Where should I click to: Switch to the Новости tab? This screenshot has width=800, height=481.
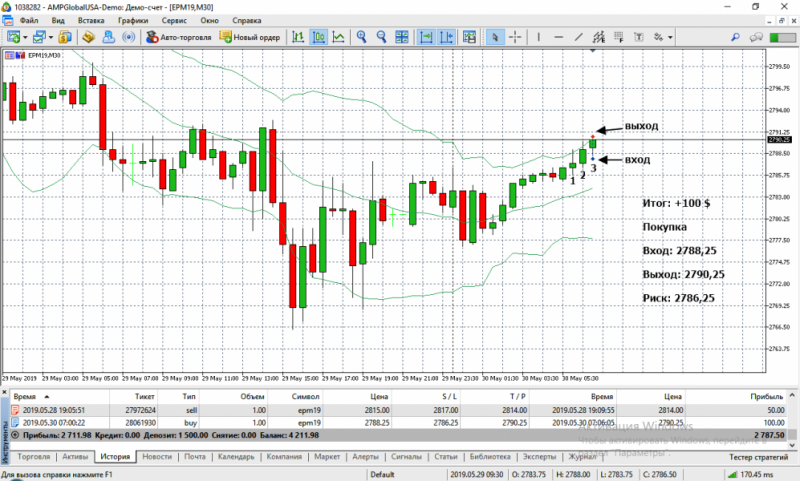tap(157, 457)
